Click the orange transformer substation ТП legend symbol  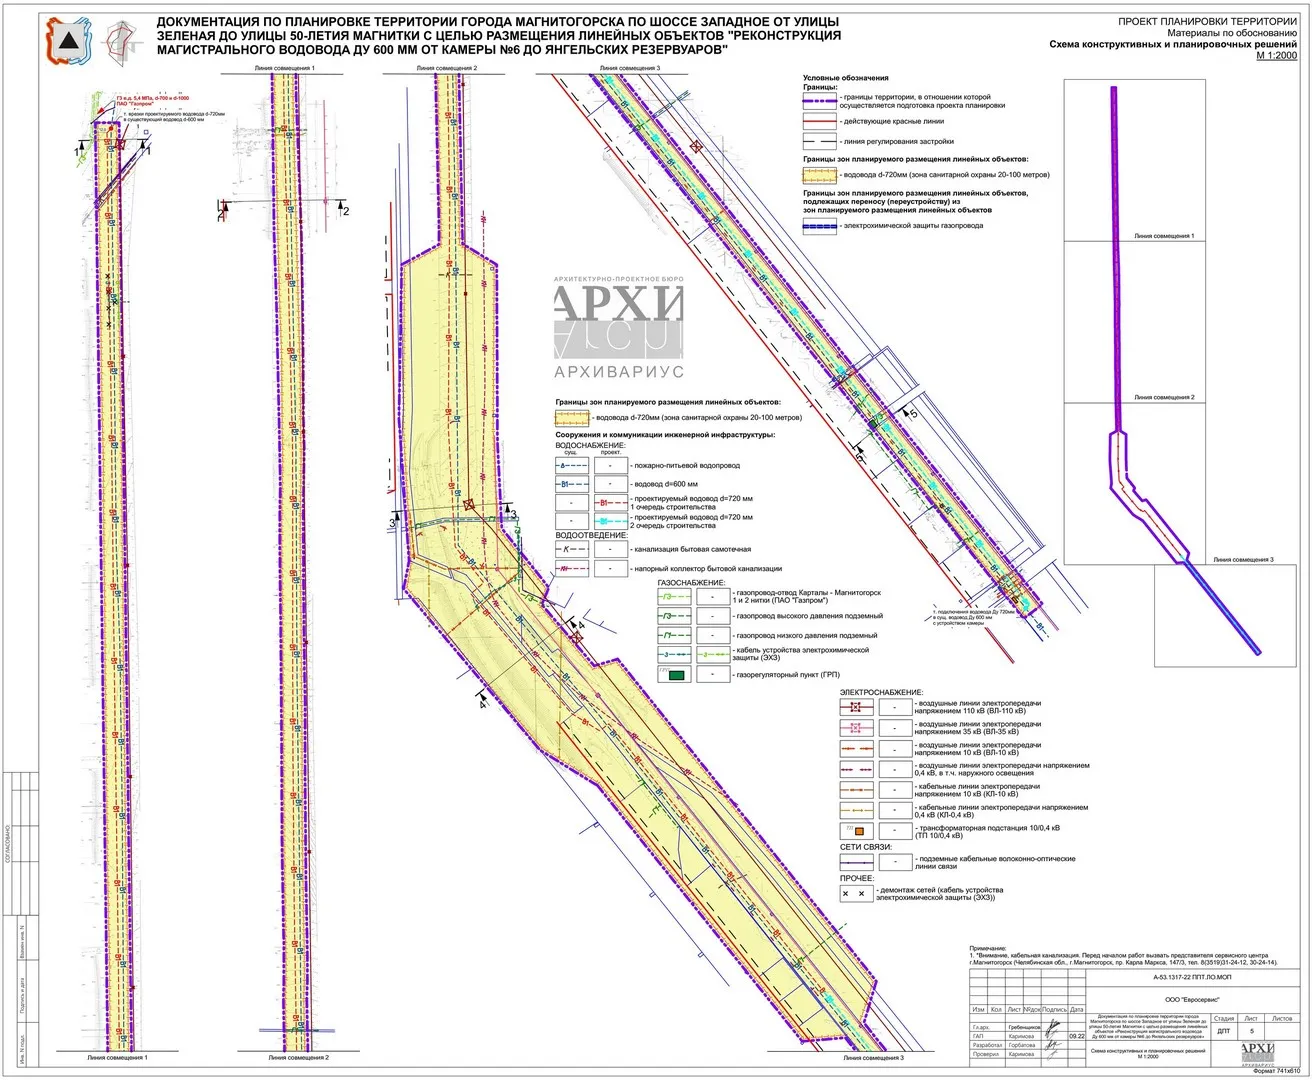tap(857, 830)
